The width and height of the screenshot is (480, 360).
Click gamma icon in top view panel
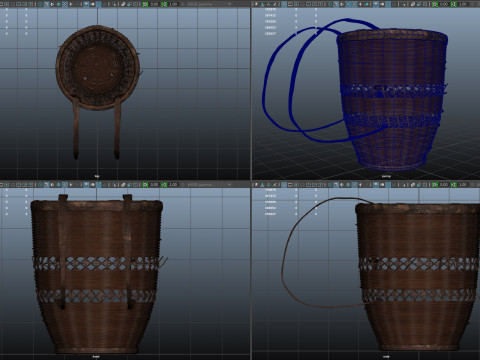click(x=164, y=4)
